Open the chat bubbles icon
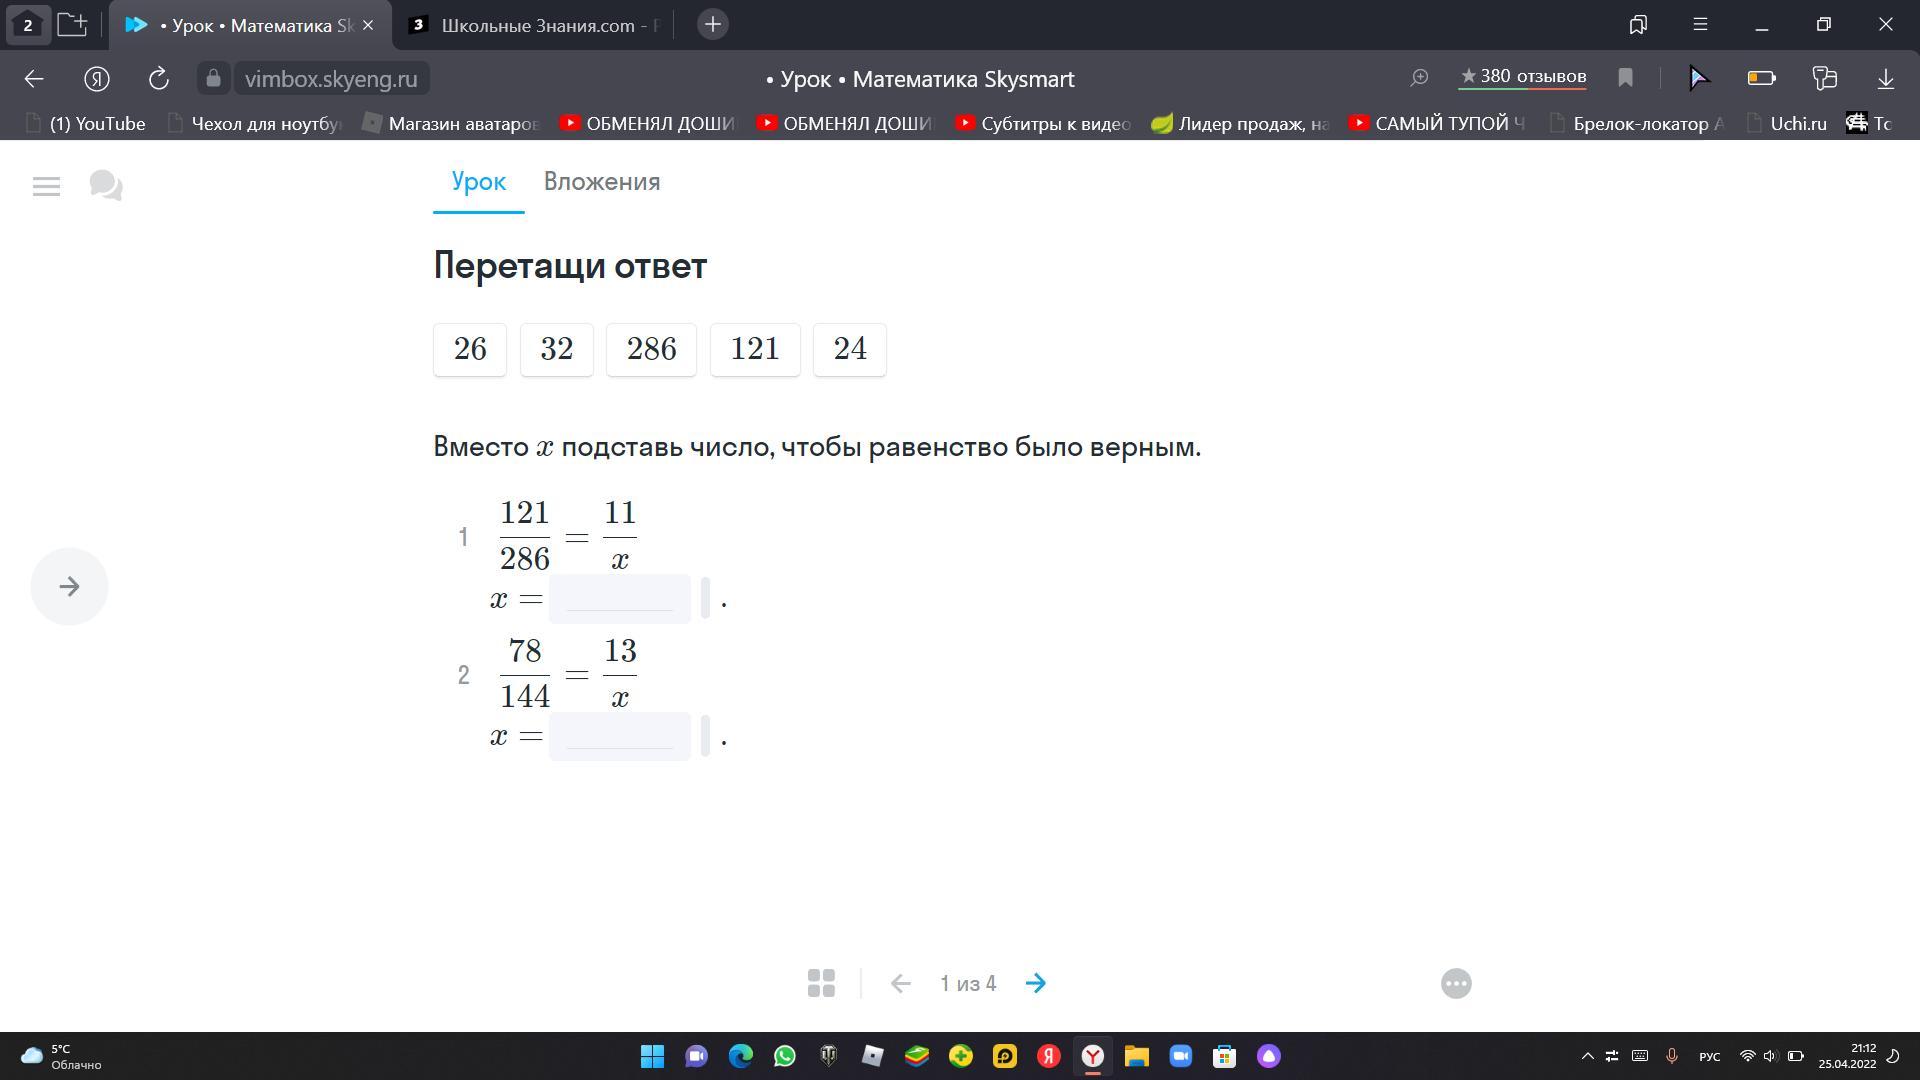The height and width of the screenshot is (1080, 1920). pos(106,186)
